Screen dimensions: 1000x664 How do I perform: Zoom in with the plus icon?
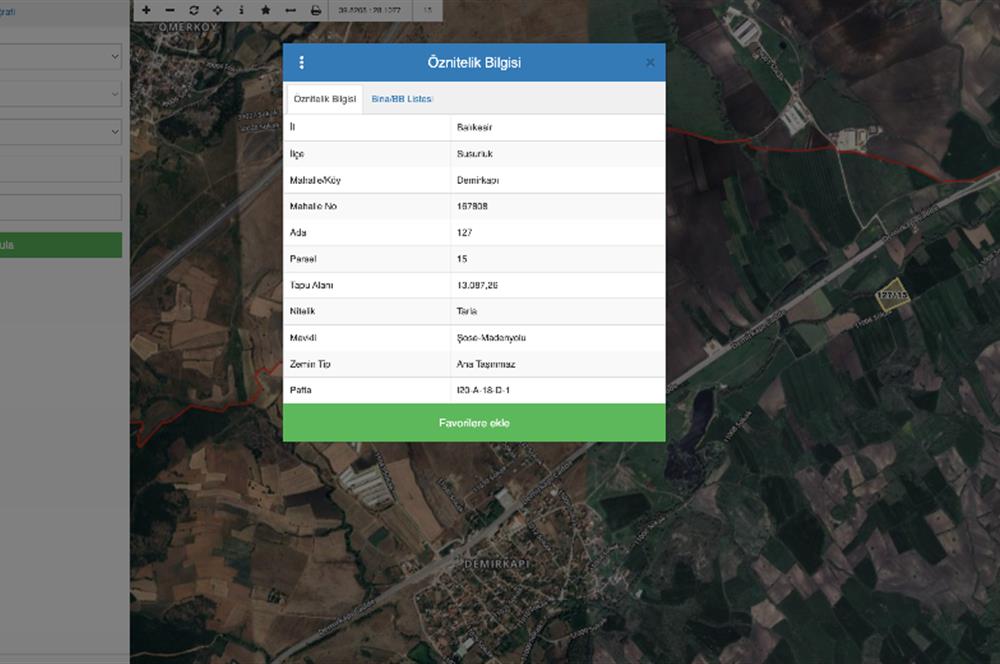146,10
